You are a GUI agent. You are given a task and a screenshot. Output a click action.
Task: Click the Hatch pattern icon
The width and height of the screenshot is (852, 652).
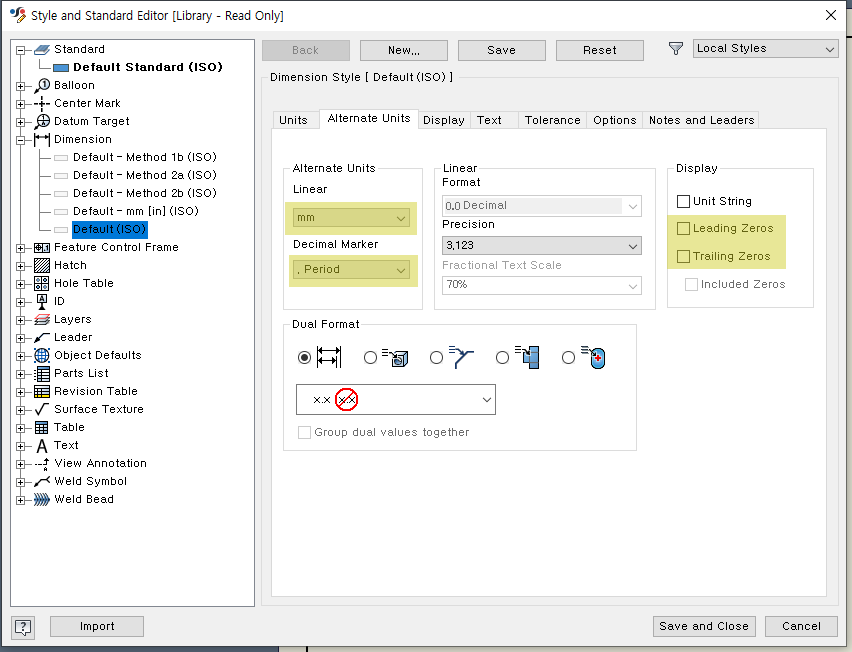[42, 265]
